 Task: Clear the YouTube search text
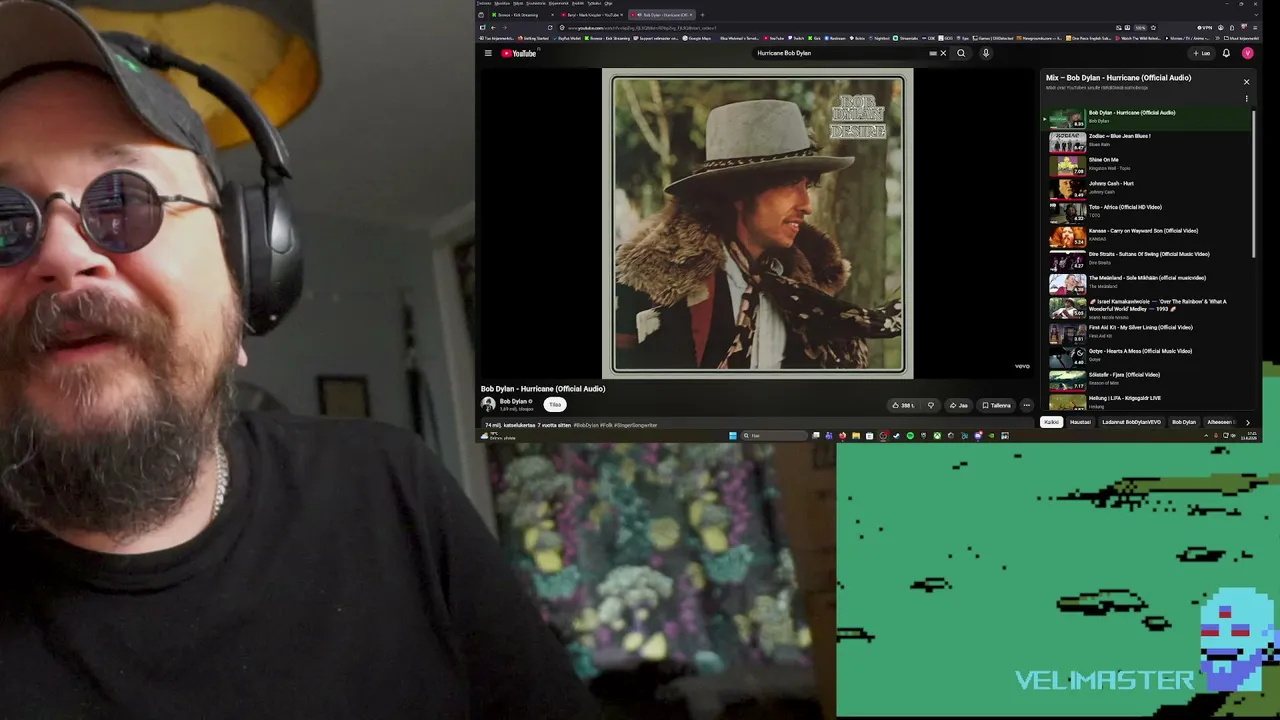(942, 53)
